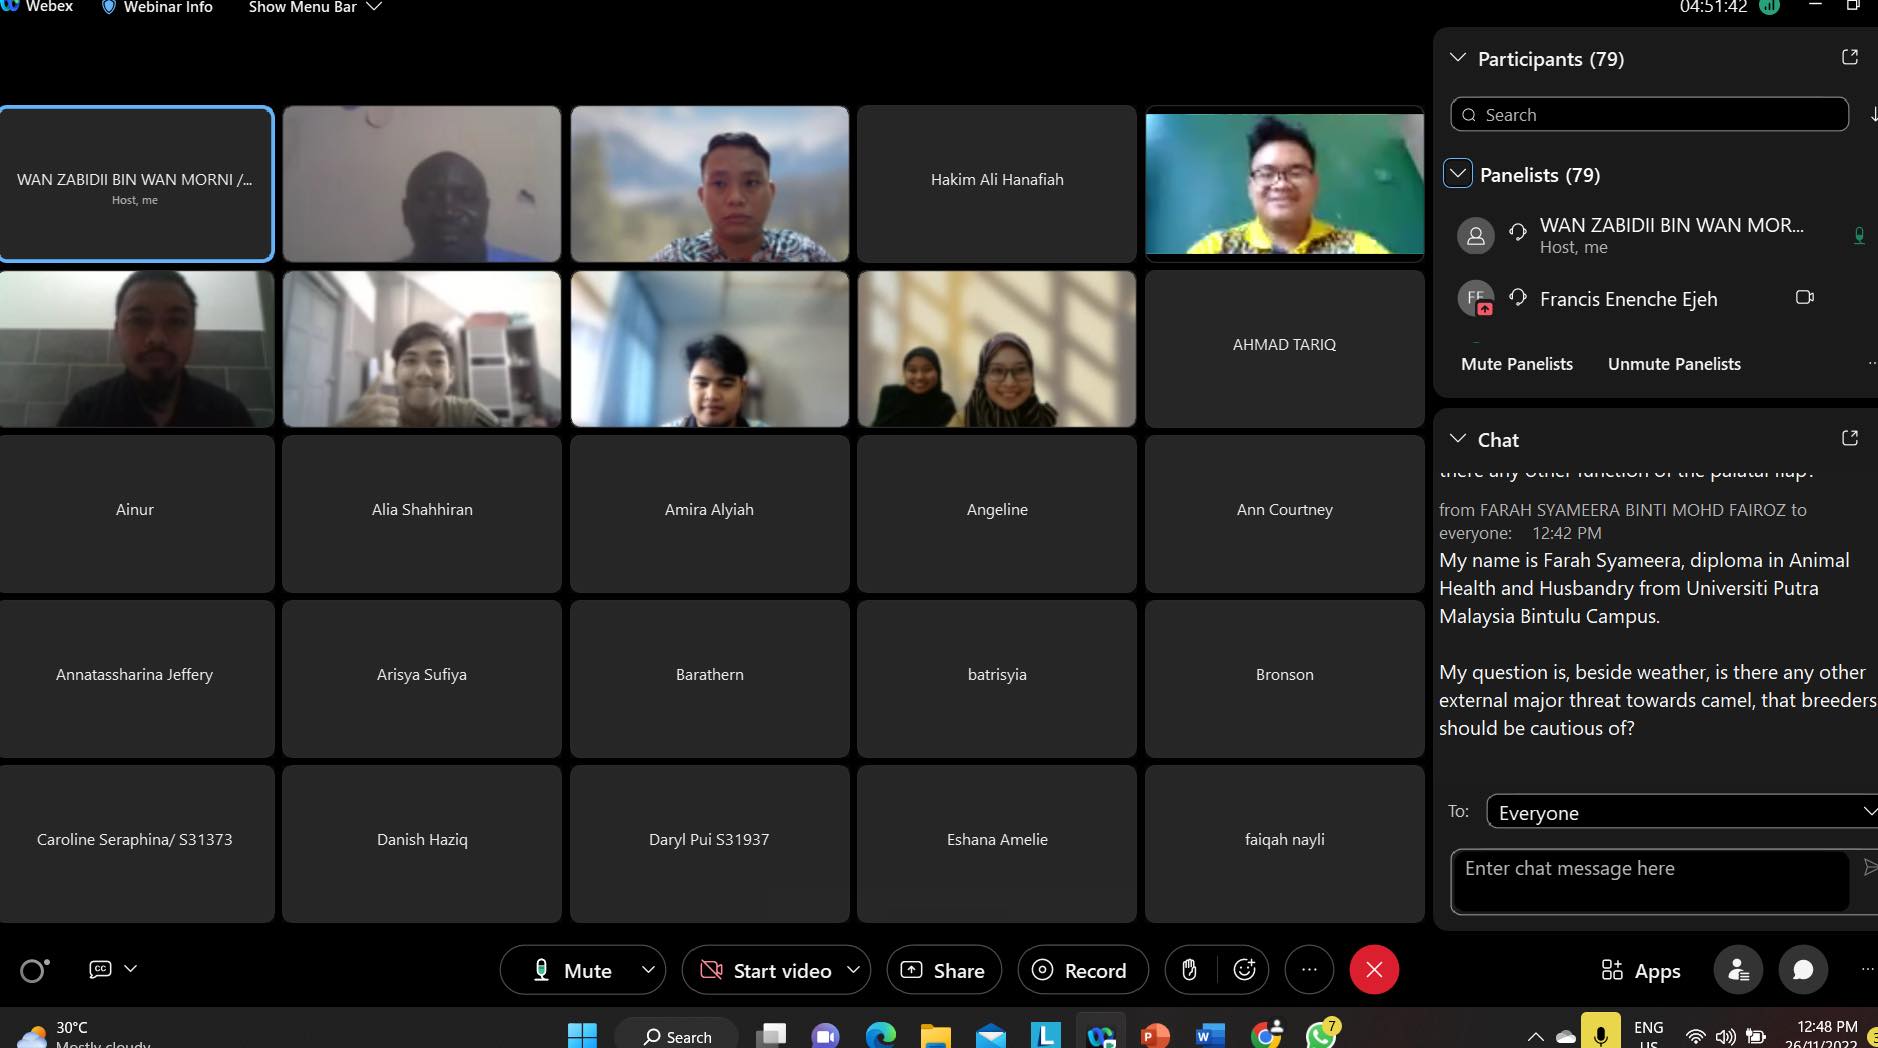Start recording with the Record button
The width and height of the screenshot is (1878, 1048).
1082,970
